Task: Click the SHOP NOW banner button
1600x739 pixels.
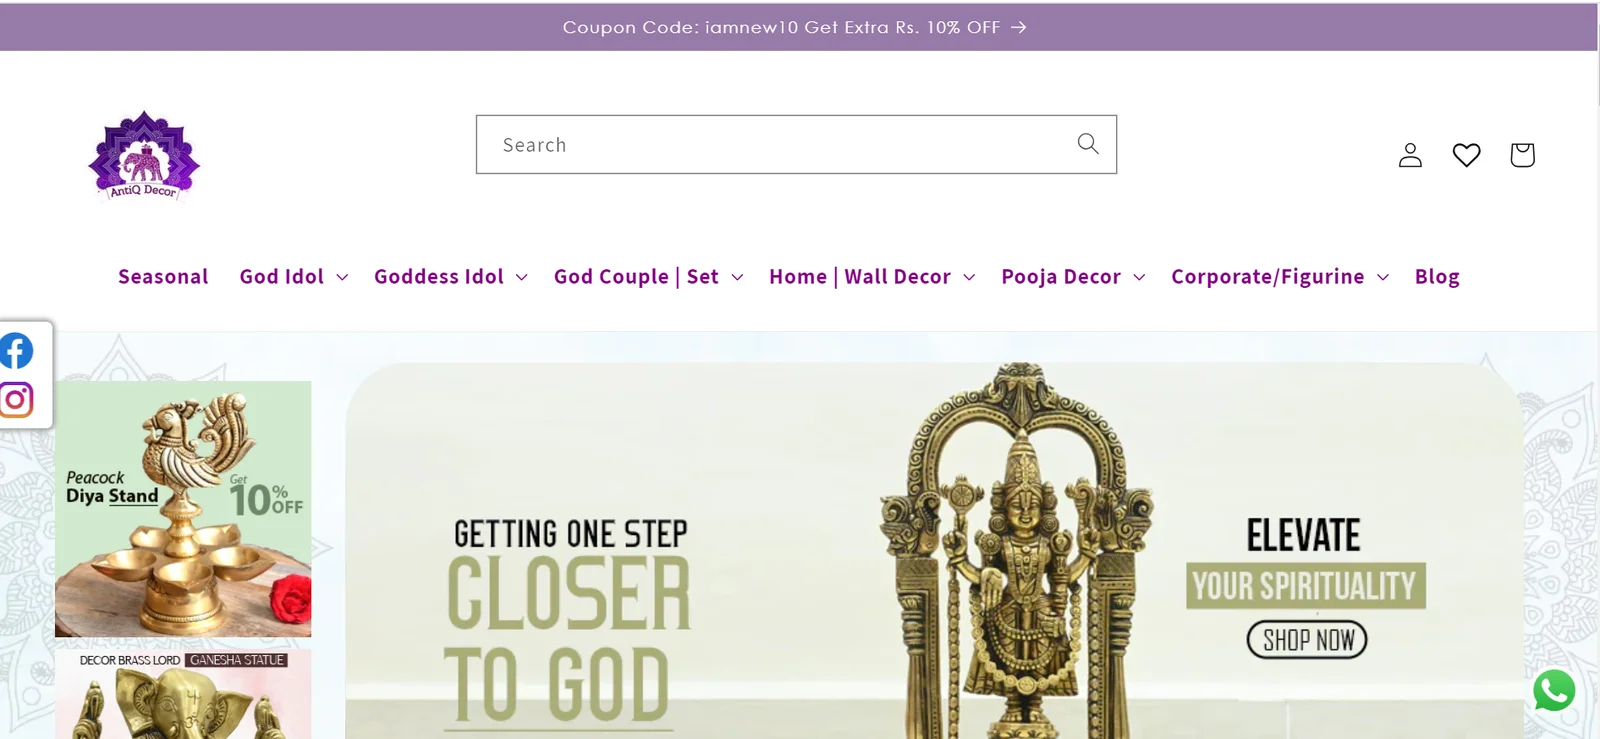Action: (x=1307, y=640)
